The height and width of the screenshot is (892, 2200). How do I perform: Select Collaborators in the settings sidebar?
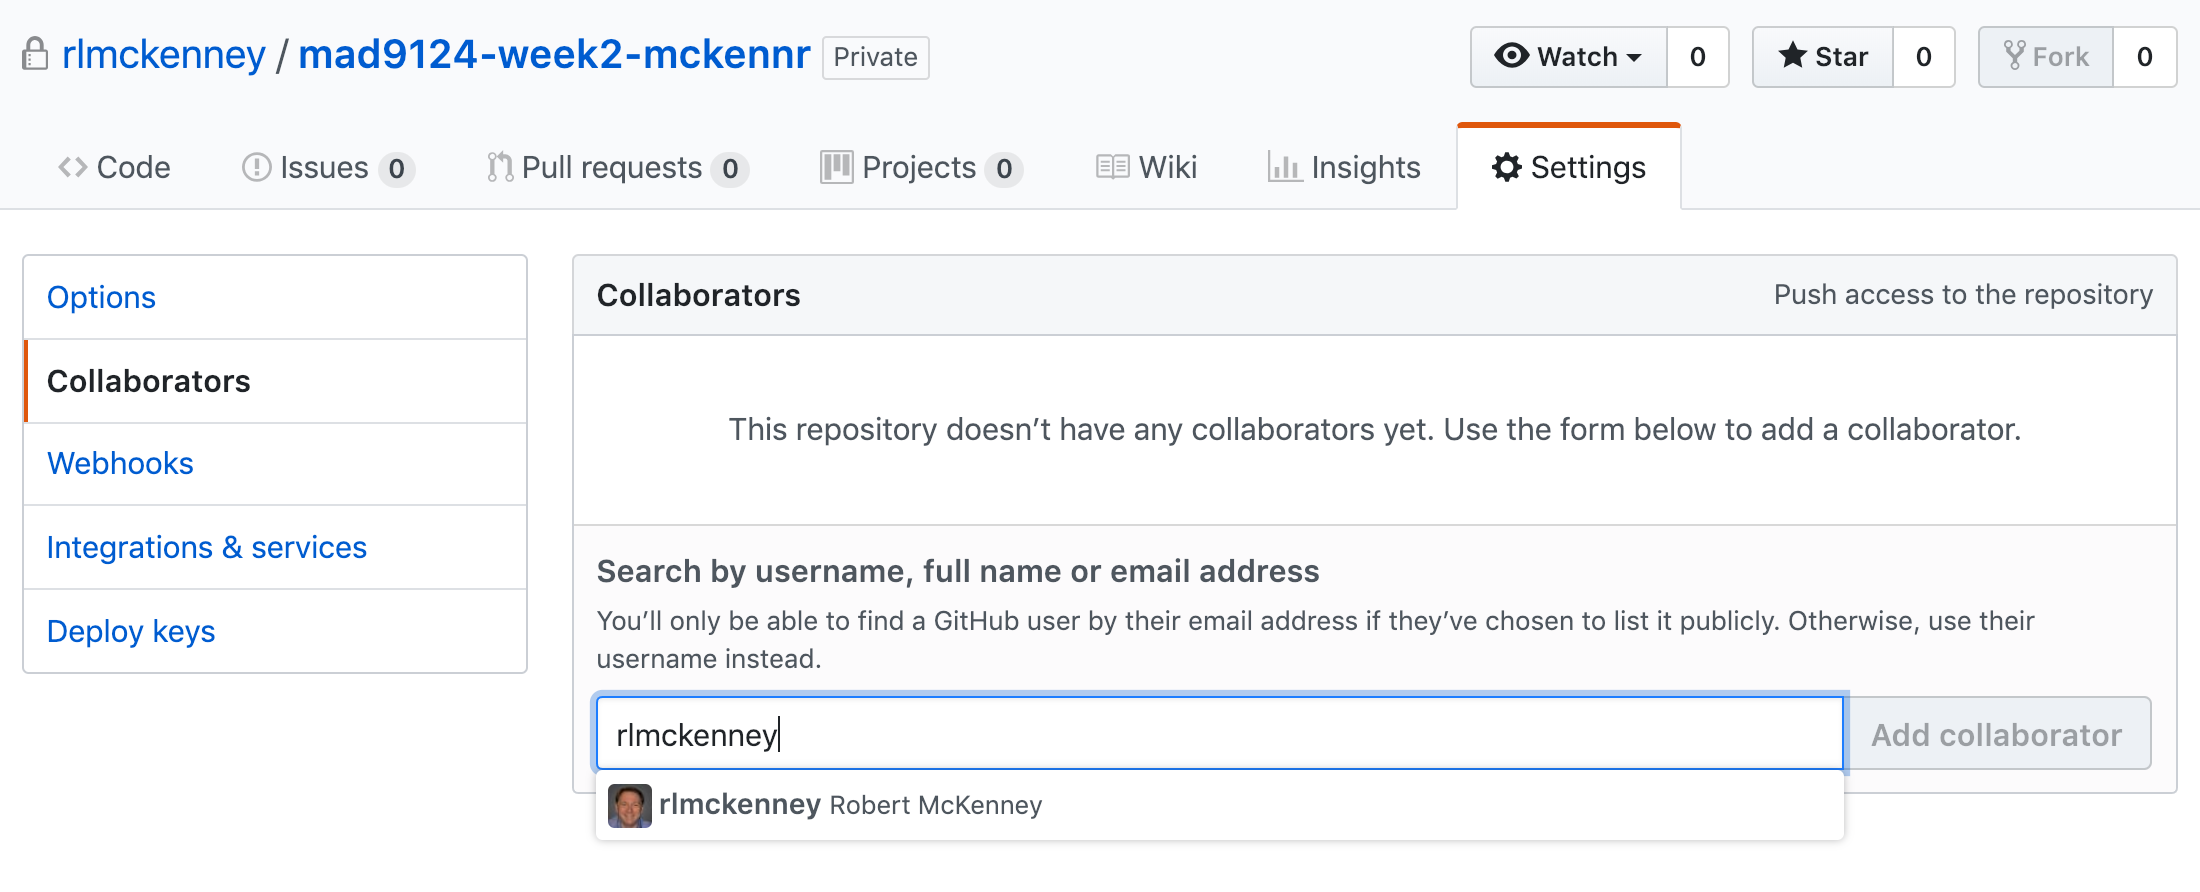click(x=275, y=381)
